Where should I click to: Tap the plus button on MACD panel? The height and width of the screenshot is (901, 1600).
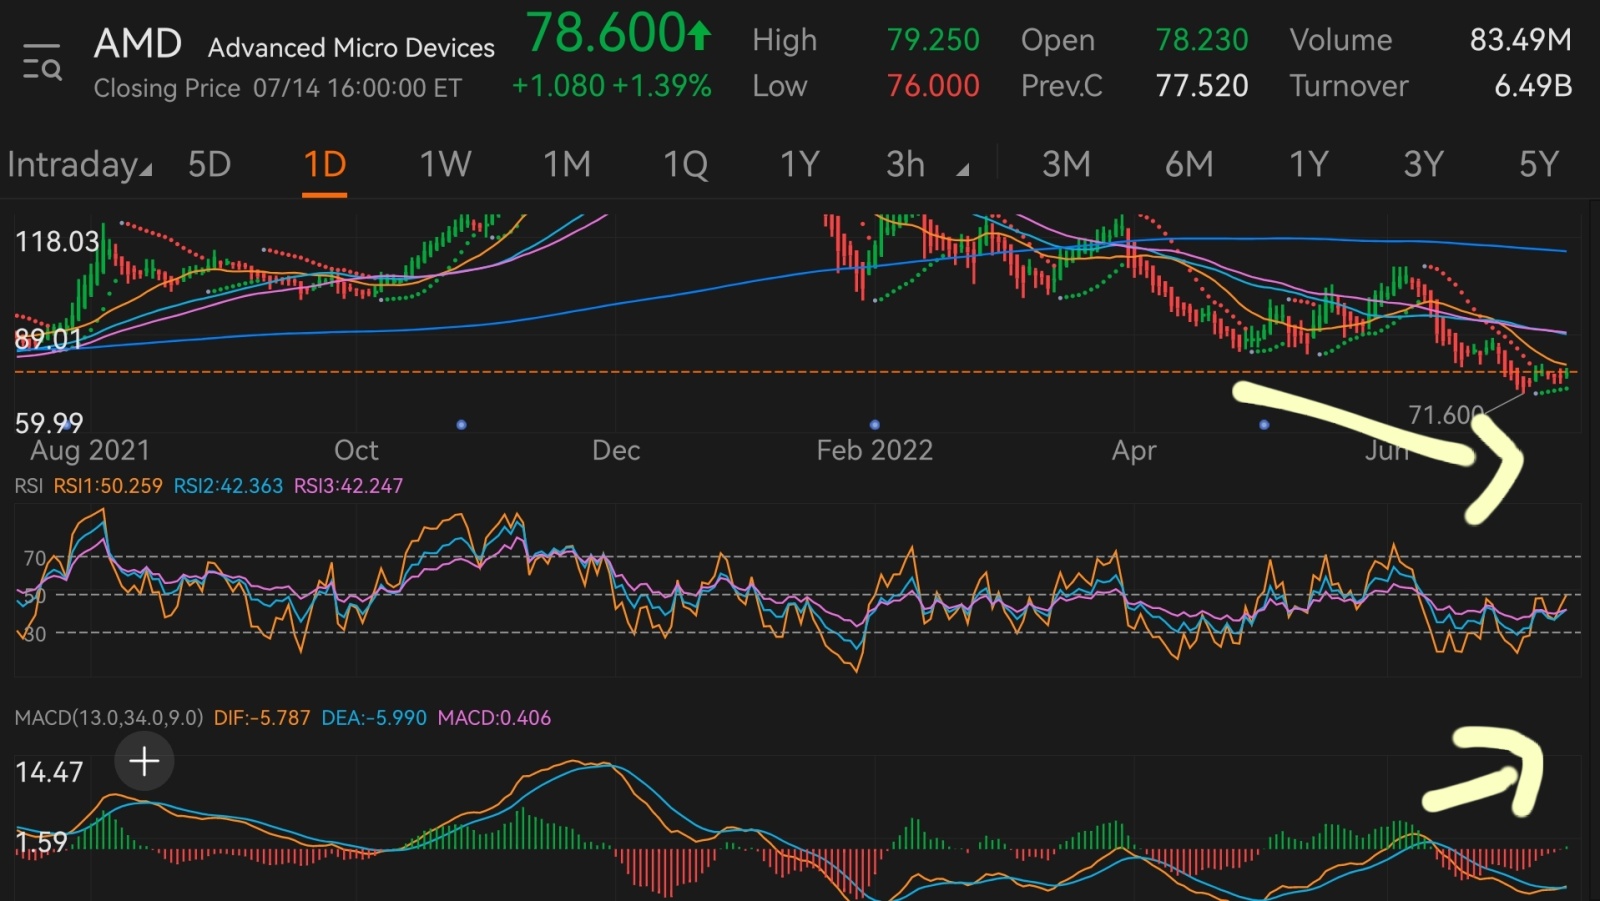click(x=144, y=762)
